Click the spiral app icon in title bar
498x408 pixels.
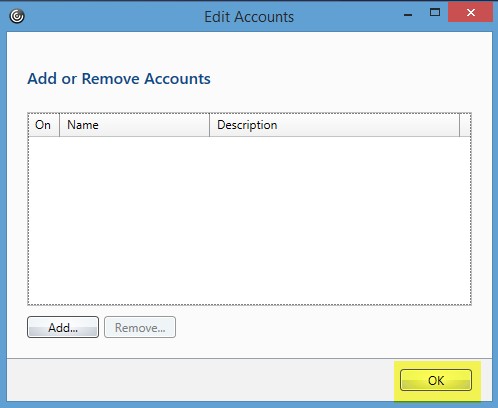point(17,16)
